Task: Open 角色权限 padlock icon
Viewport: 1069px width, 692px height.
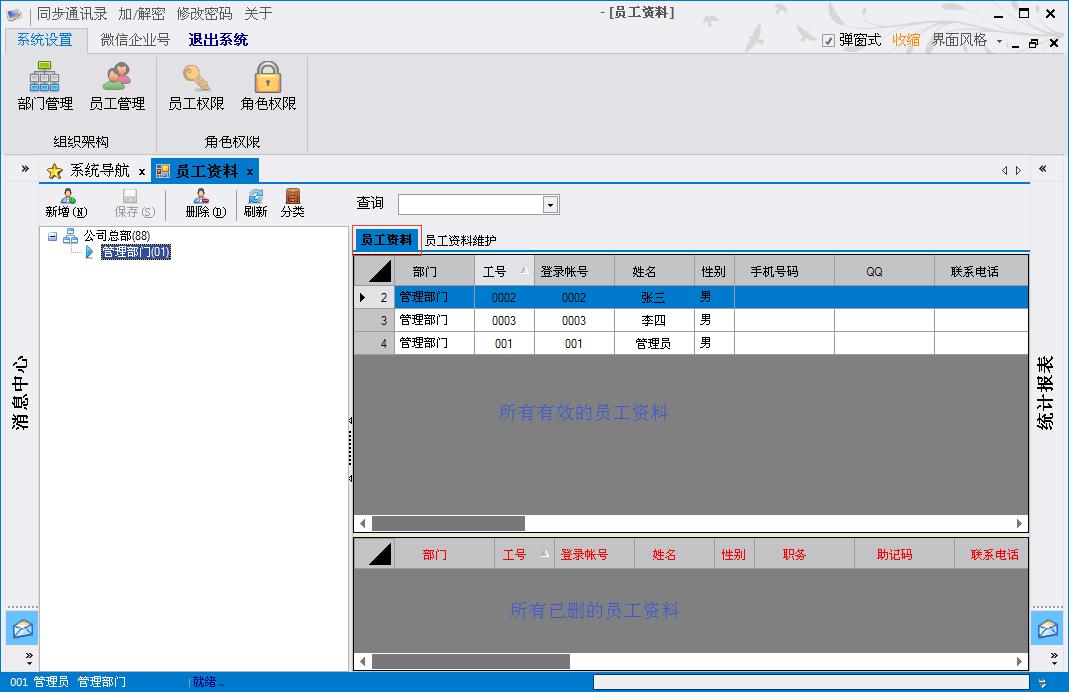Action: pos(268,86)
